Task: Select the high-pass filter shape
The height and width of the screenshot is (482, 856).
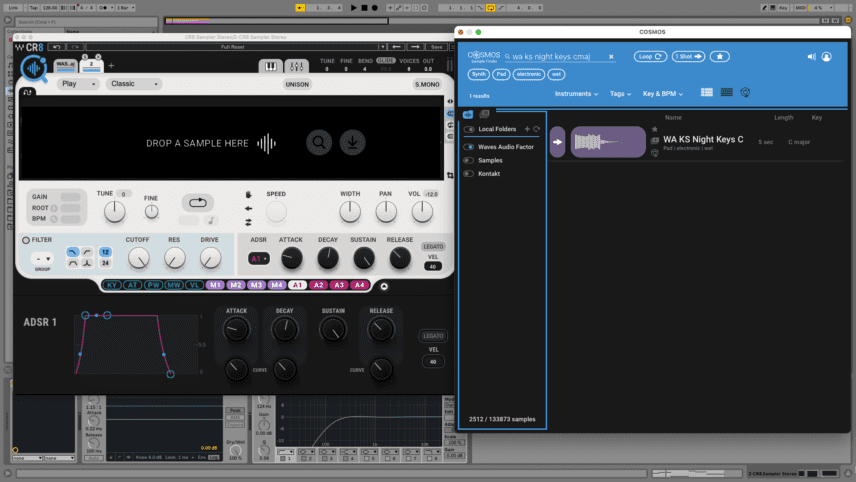Action: pos(87,252)
